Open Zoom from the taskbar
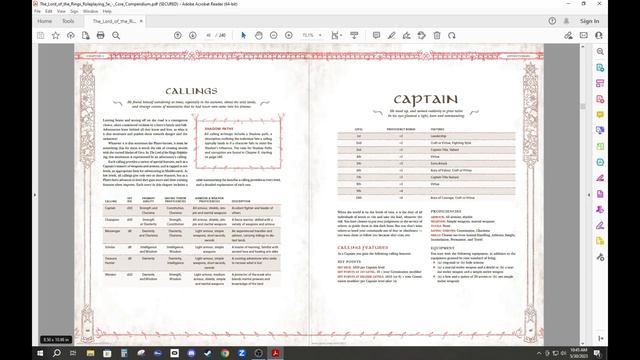Image resolution: width=640 pixels, height=360 pixels. click(x=242, y=353)
